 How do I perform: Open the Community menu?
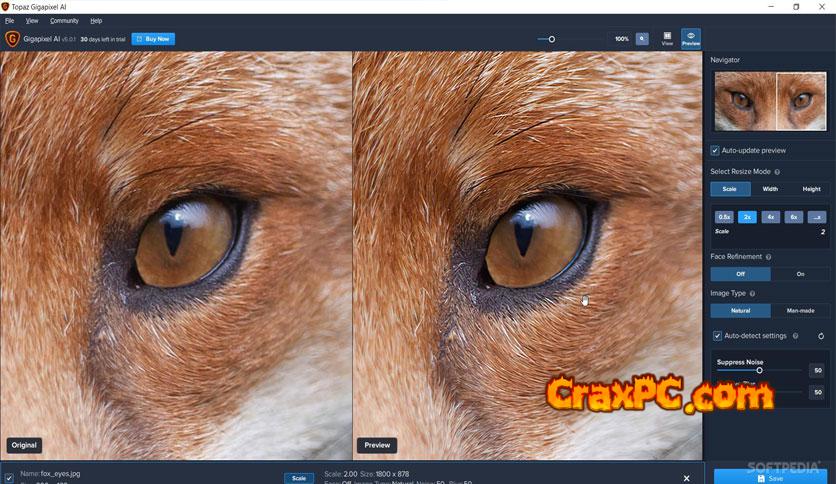[64, 21]
